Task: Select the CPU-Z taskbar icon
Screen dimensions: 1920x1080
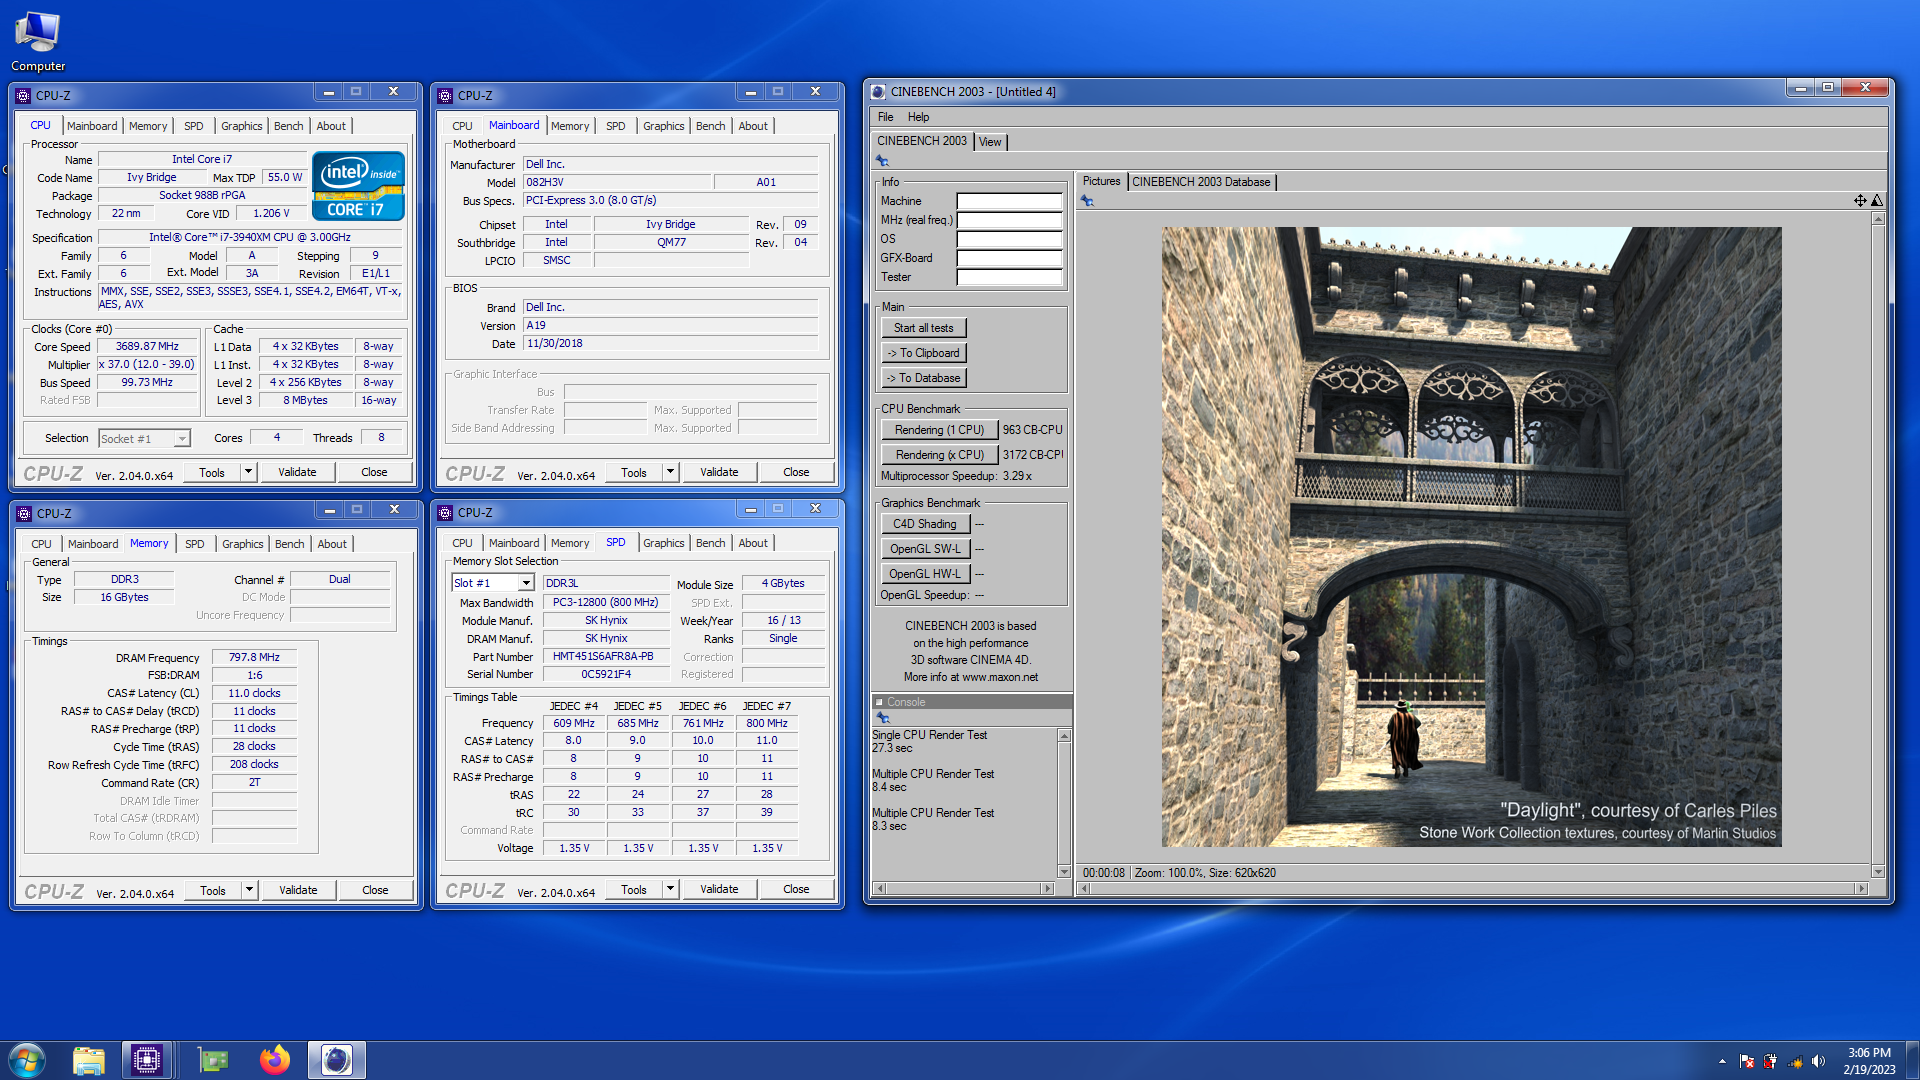Action: point(147,1060)
